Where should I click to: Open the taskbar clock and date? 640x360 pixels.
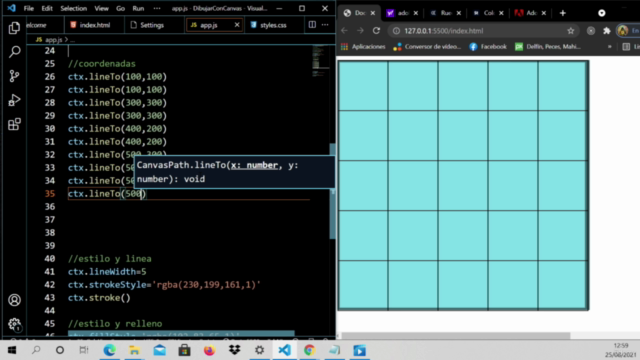[620, 350]
